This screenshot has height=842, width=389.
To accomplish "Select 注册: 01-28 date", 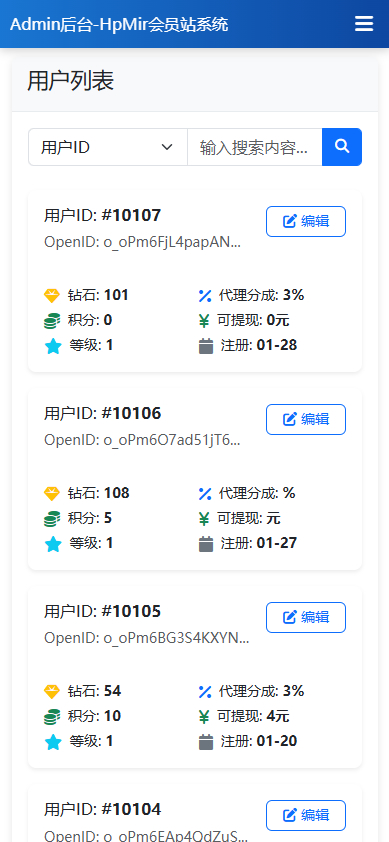I will (x=258, y=345).
